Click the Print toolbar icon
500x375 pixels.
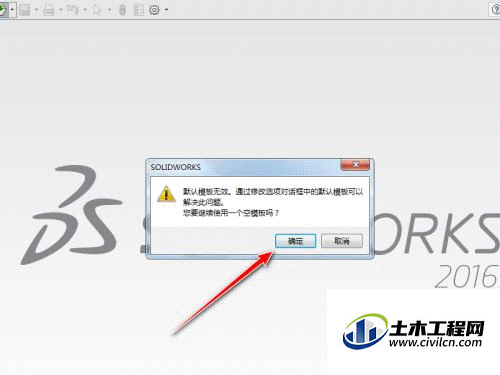click(49, 10)
